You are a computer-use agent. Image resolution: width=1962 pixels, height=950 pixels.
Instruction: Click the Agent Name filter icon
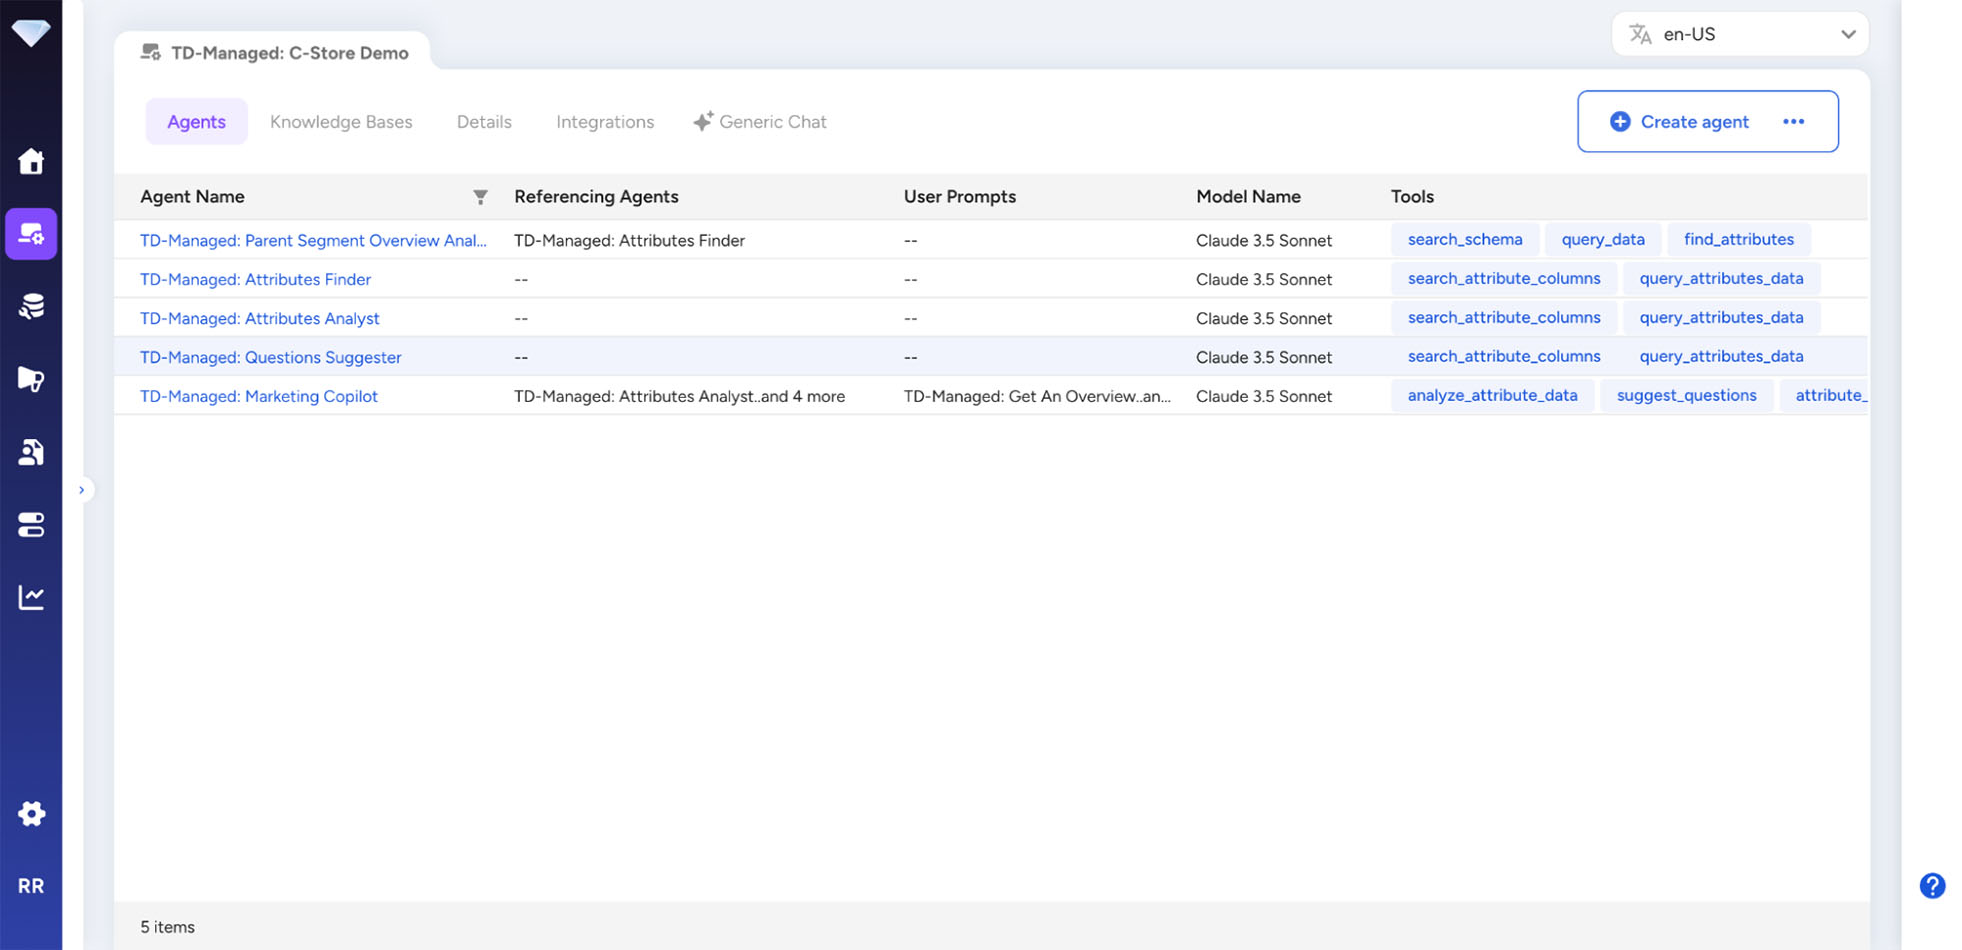coord(480,197)
